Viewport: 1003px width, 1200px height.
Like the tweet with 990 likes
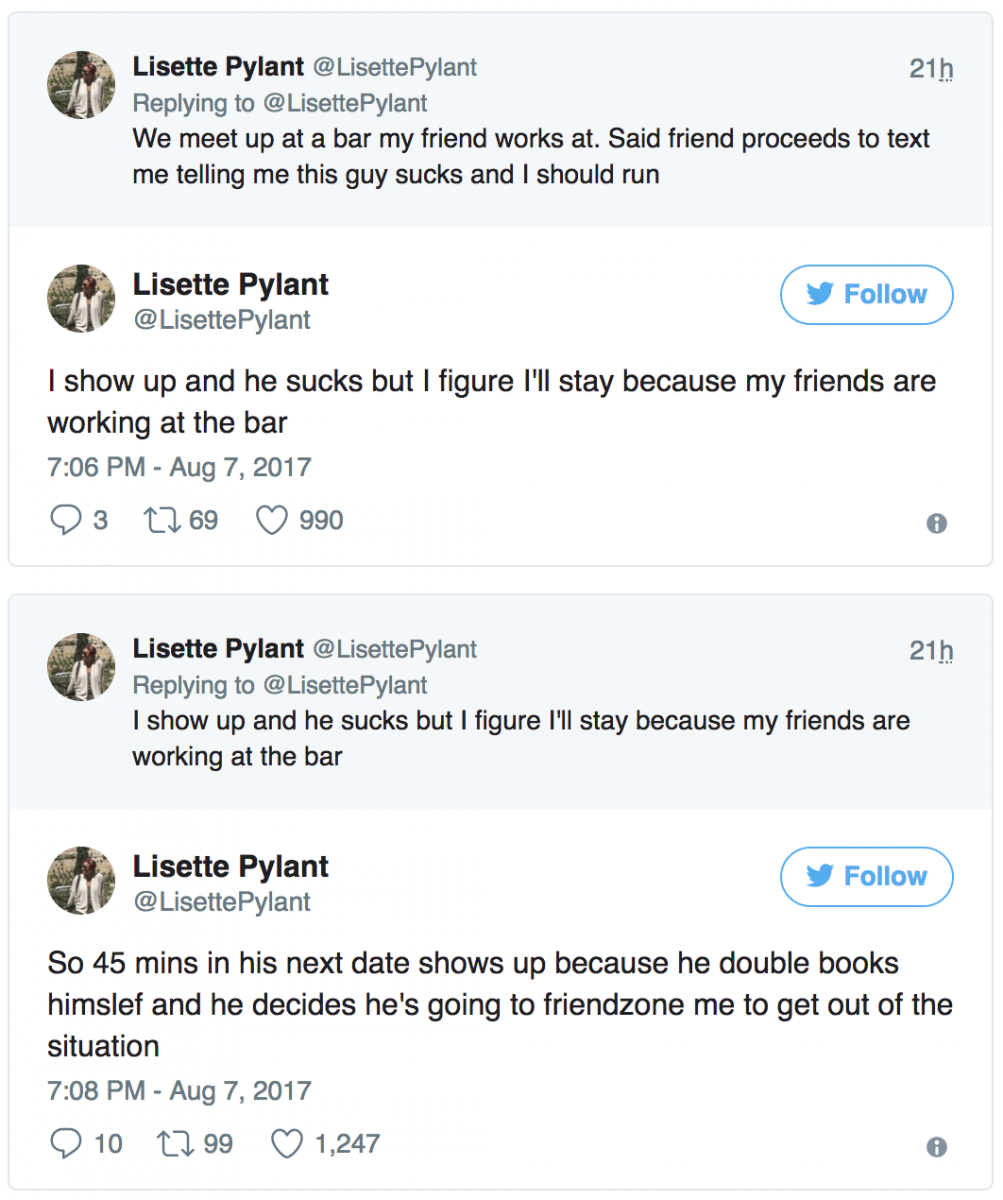click(272, 521)
